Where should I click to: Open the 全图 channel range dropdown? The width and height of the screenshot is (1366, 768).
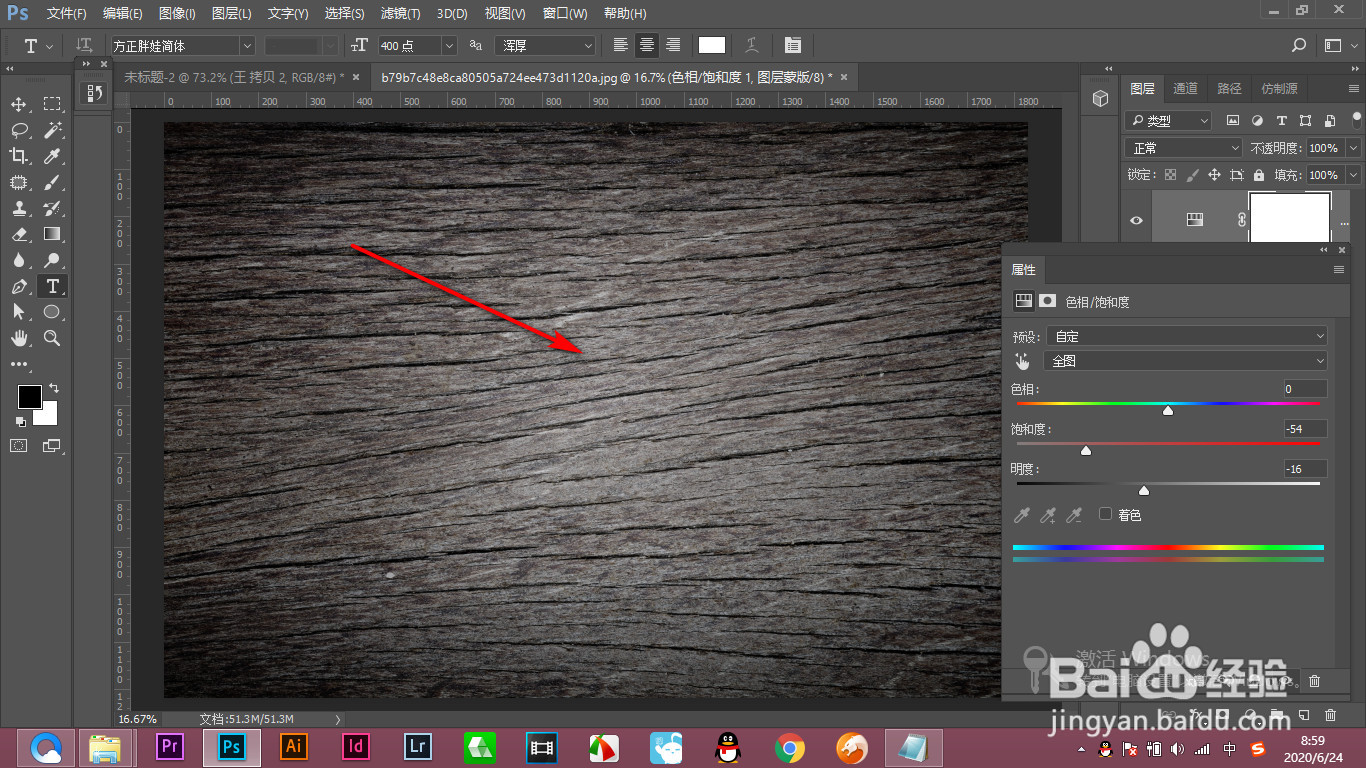tap(1185, 361)
